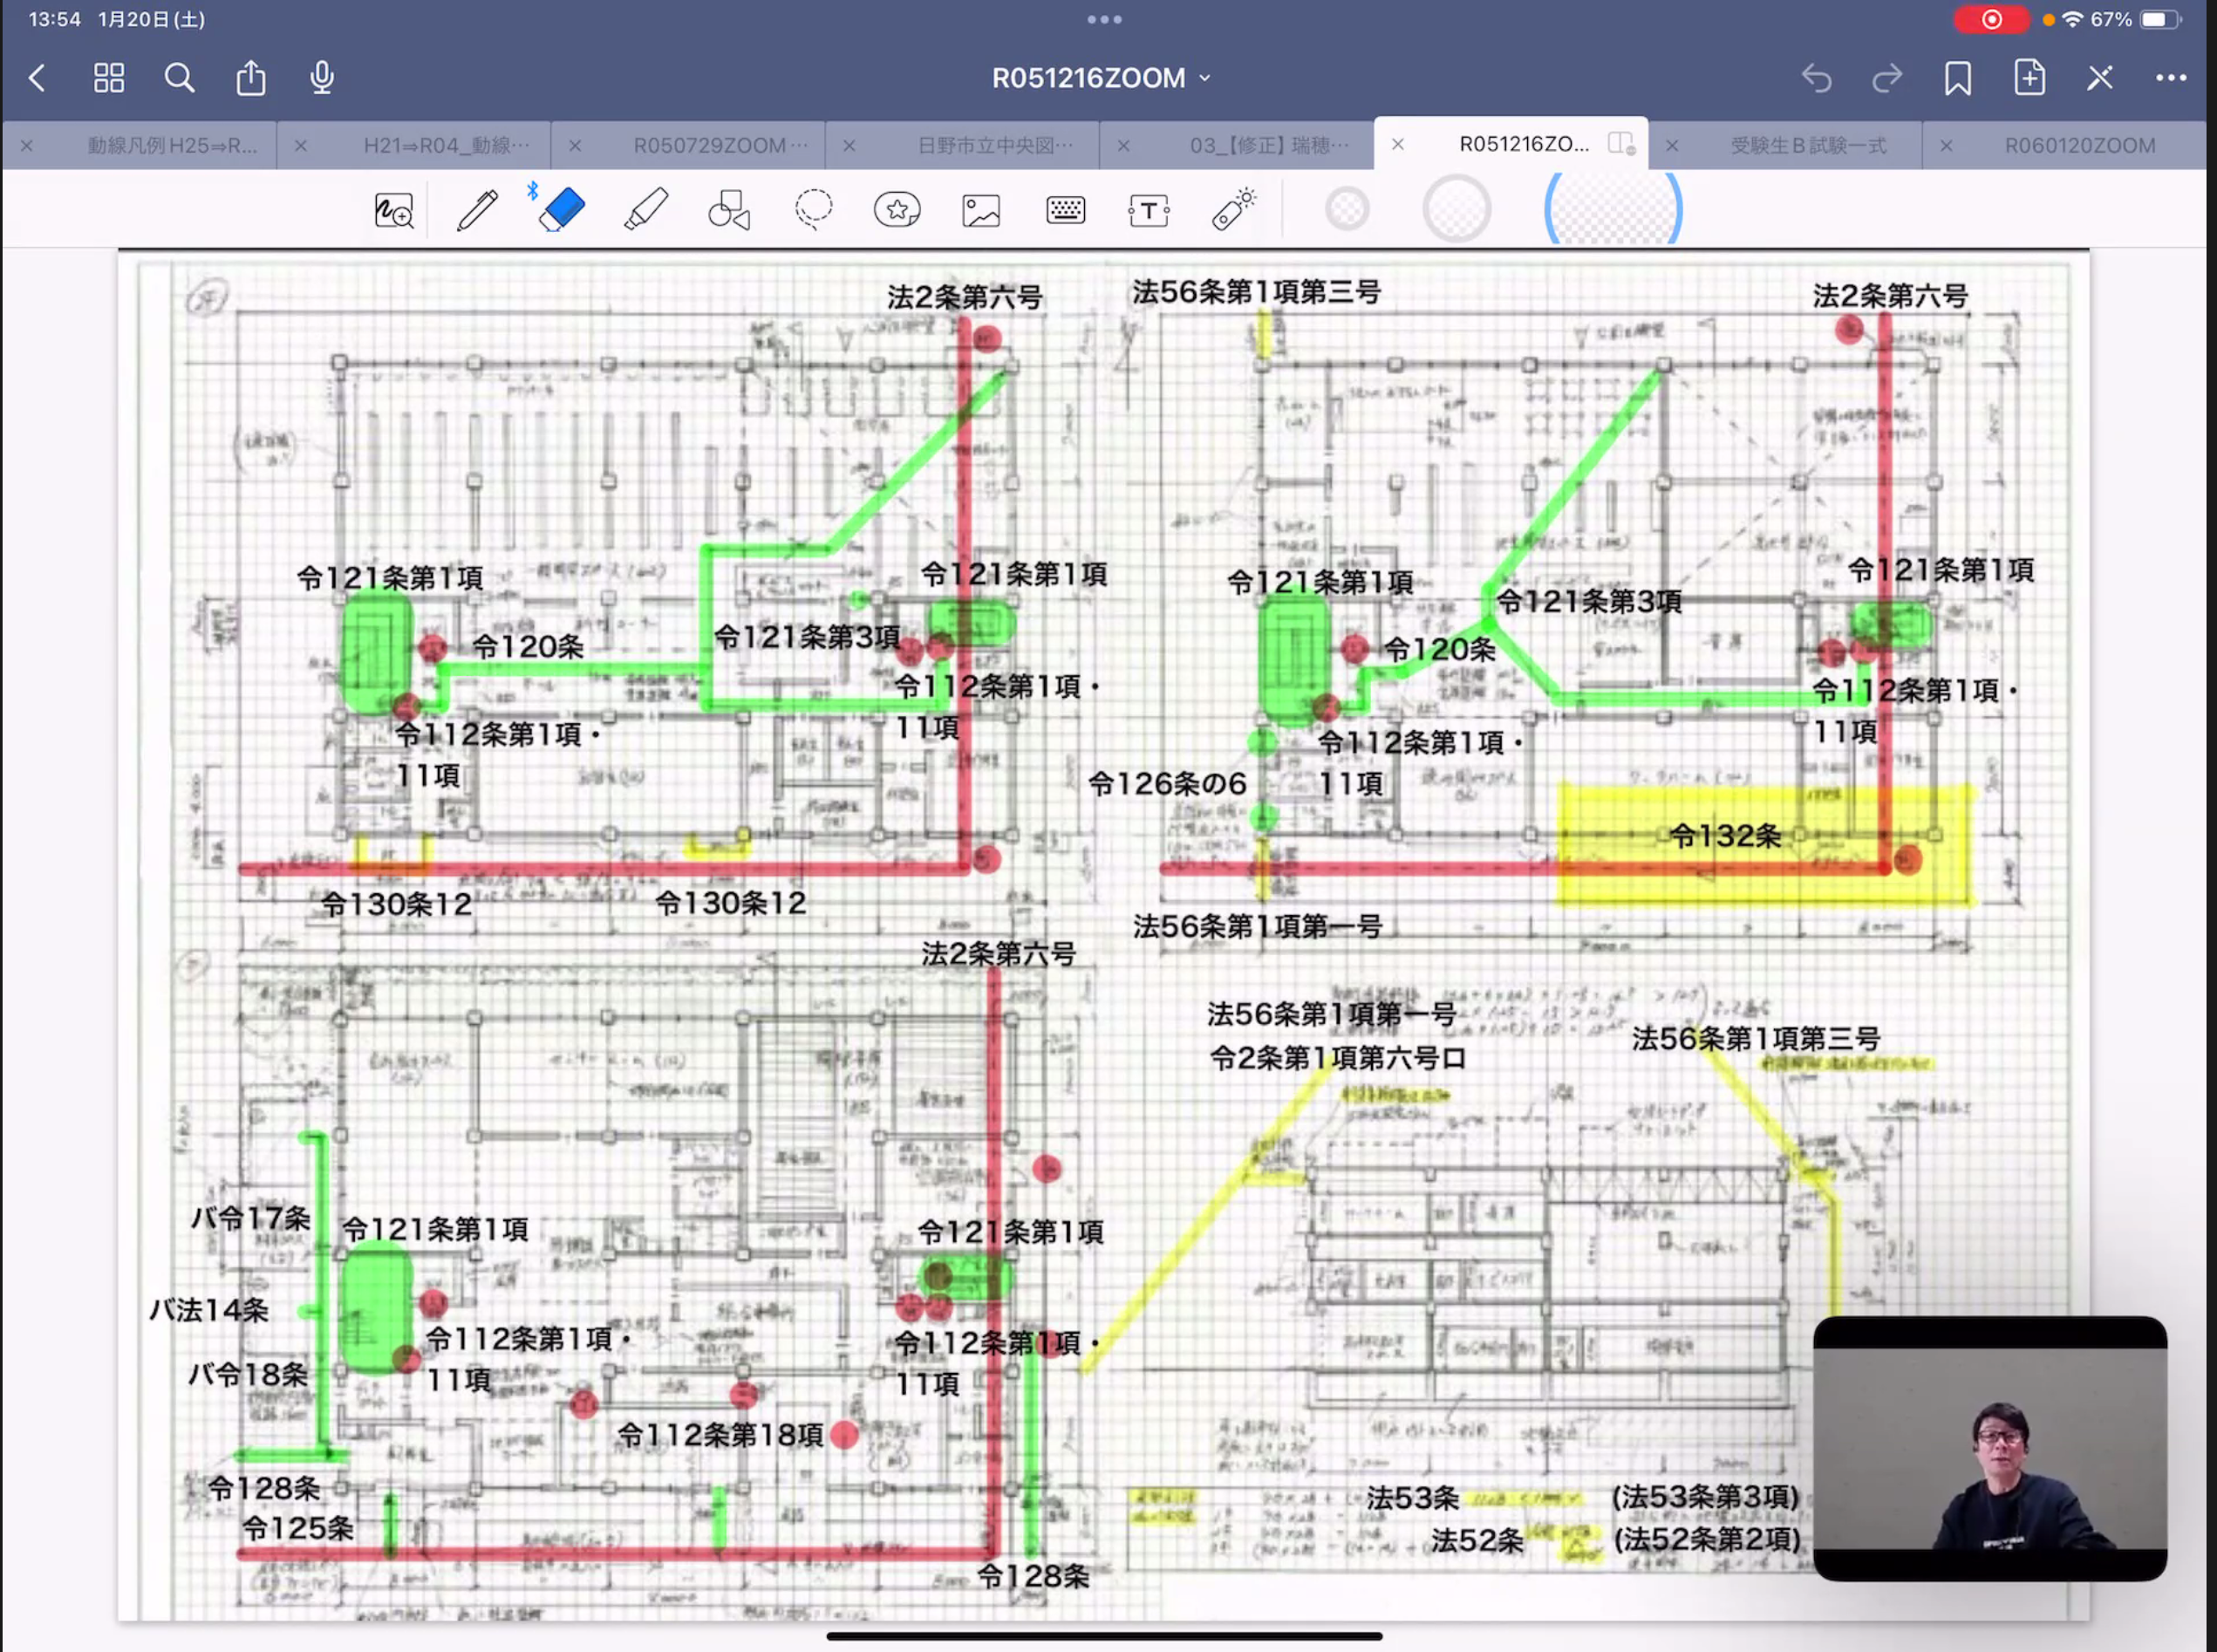2217x1652 pixels.
Task: Switch to the 受験生B試験一式 tab
Action: pos(1808,146)
